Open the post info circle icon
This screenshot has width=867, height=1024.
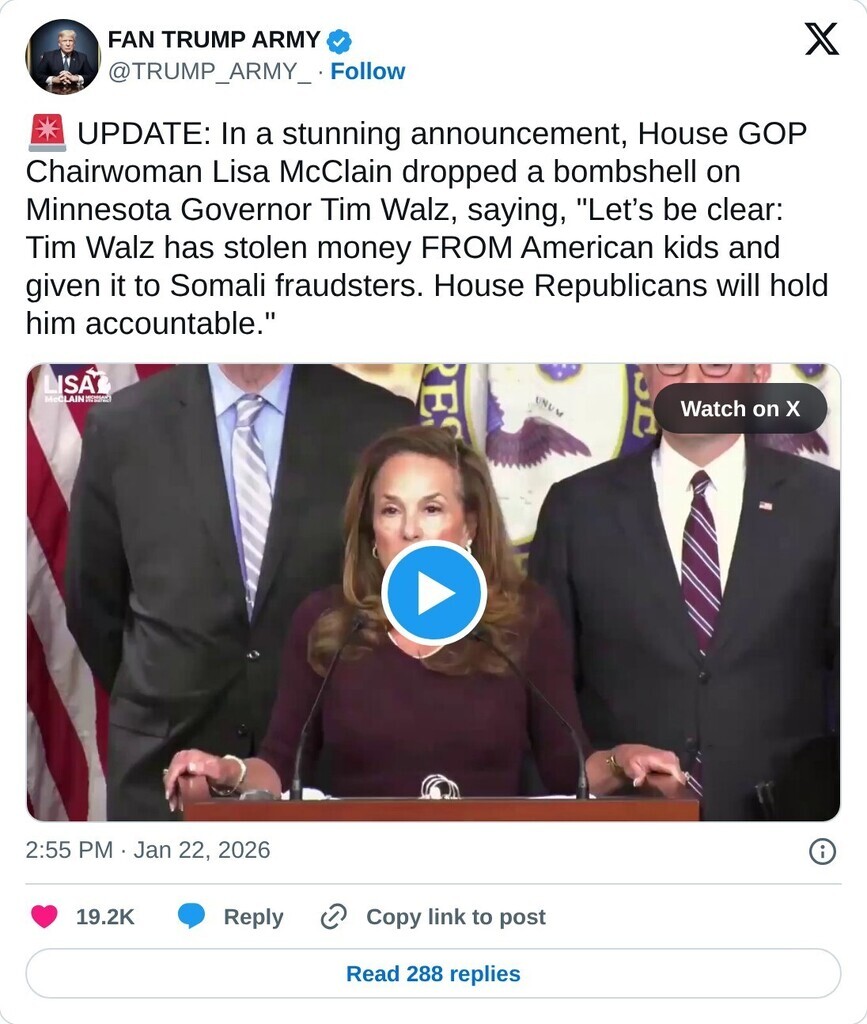pyautogui.click(x=822, y=852)
